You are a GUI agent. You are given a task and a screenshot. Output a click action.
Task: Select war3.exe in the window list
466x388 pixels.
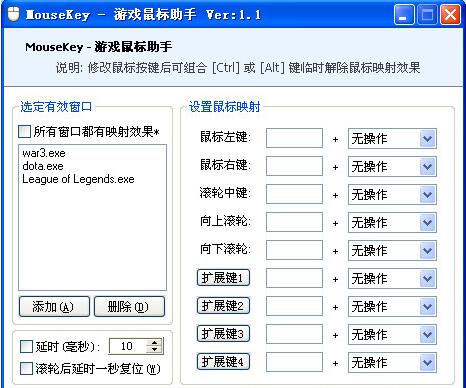click(x=44, y=153)
